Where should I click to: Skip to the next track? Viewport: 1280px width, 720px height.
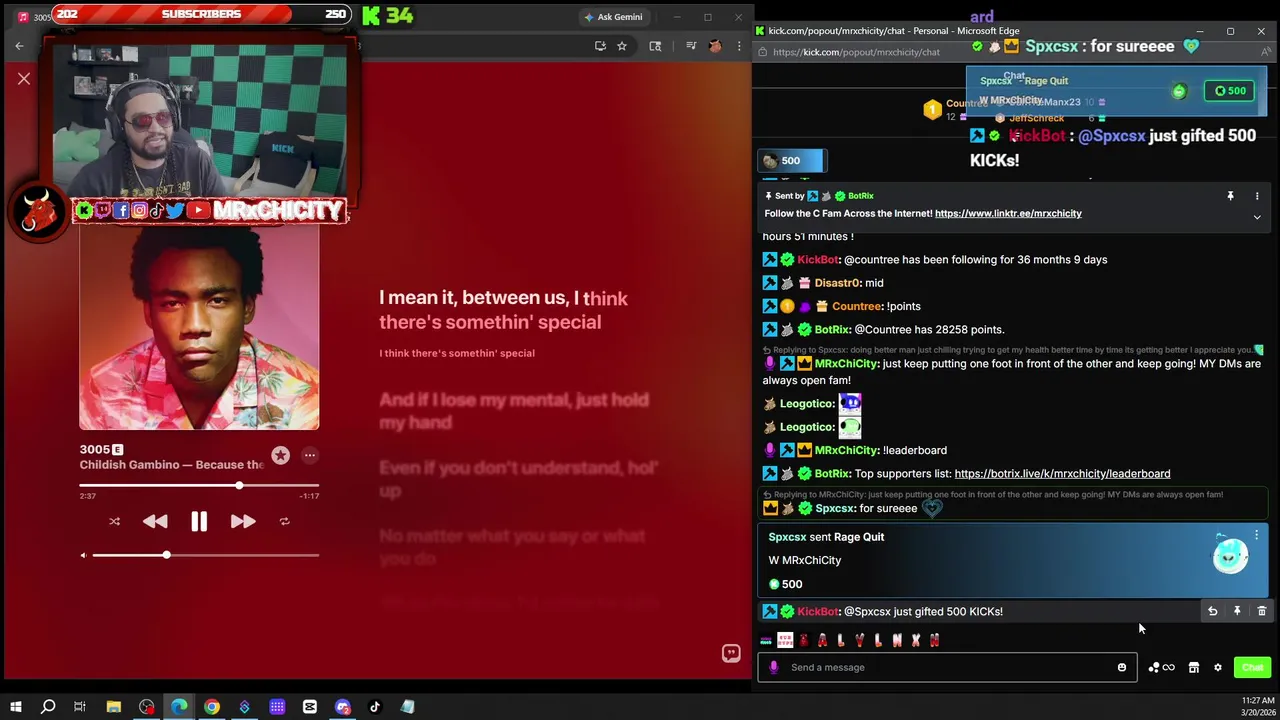pyautogui.click(x=243, y=521)
